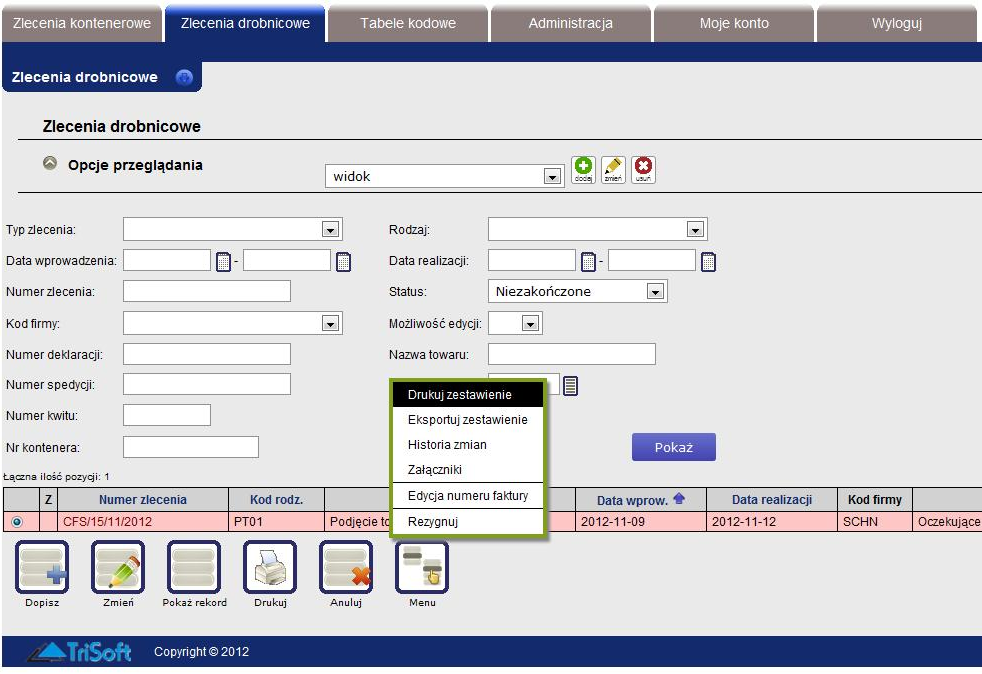
Task: Click the Nr kontenera input field
Action: tap(191, 447)
